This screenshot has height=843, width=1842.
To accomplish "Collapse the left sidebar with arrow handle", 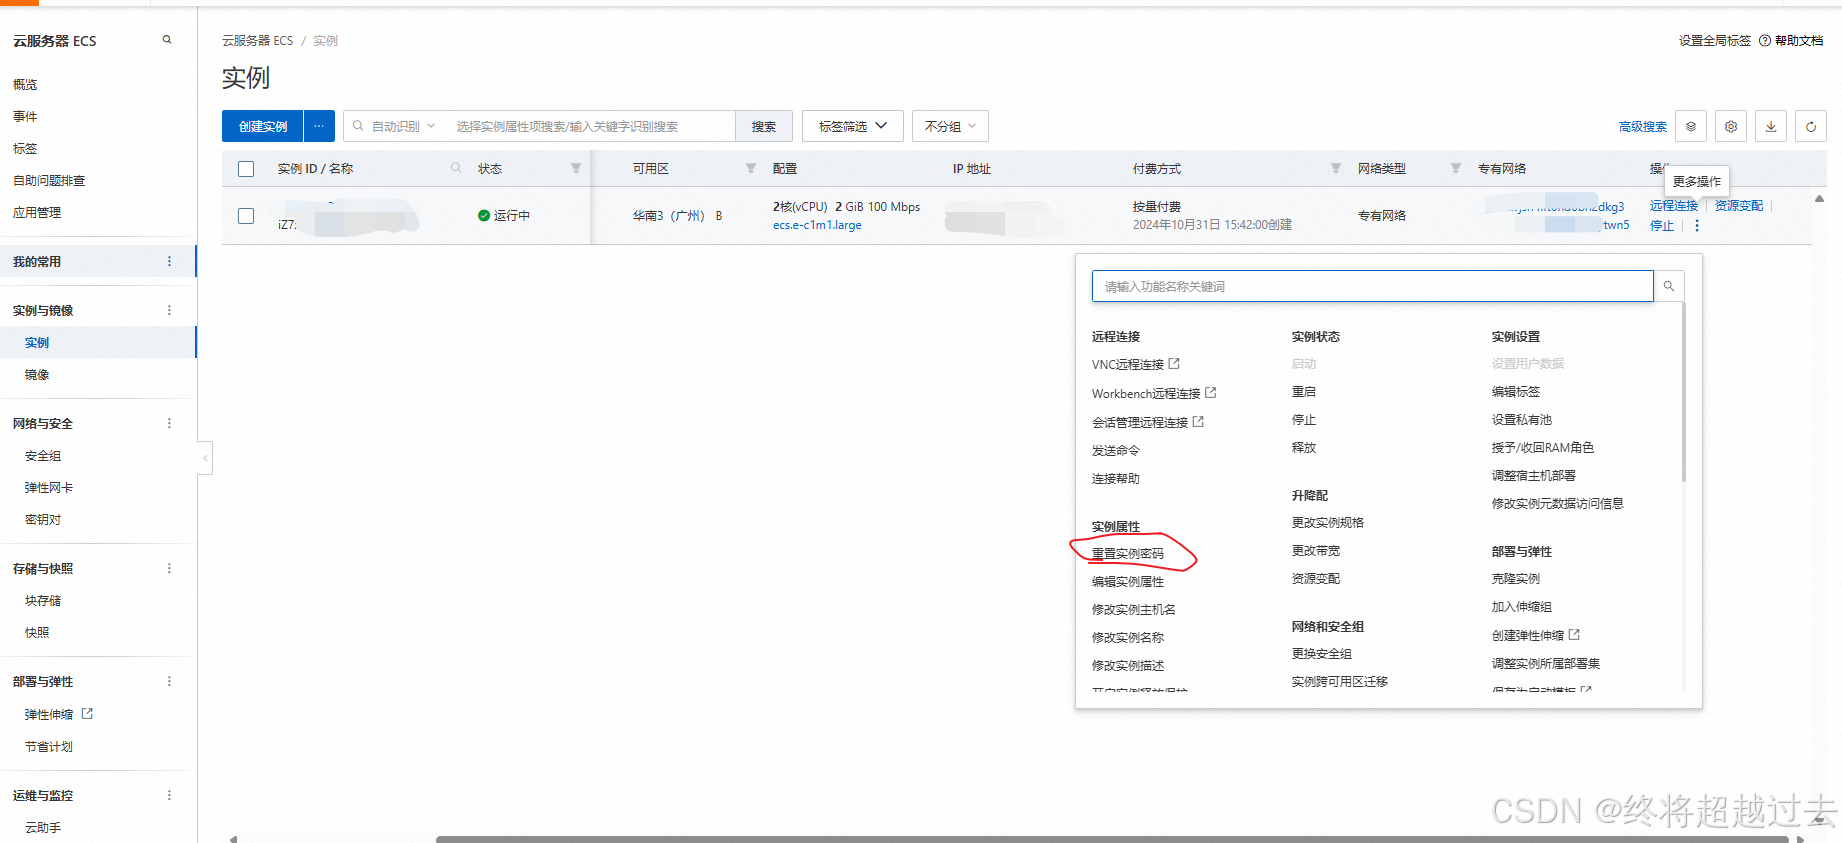I will (x=205, y=458).
